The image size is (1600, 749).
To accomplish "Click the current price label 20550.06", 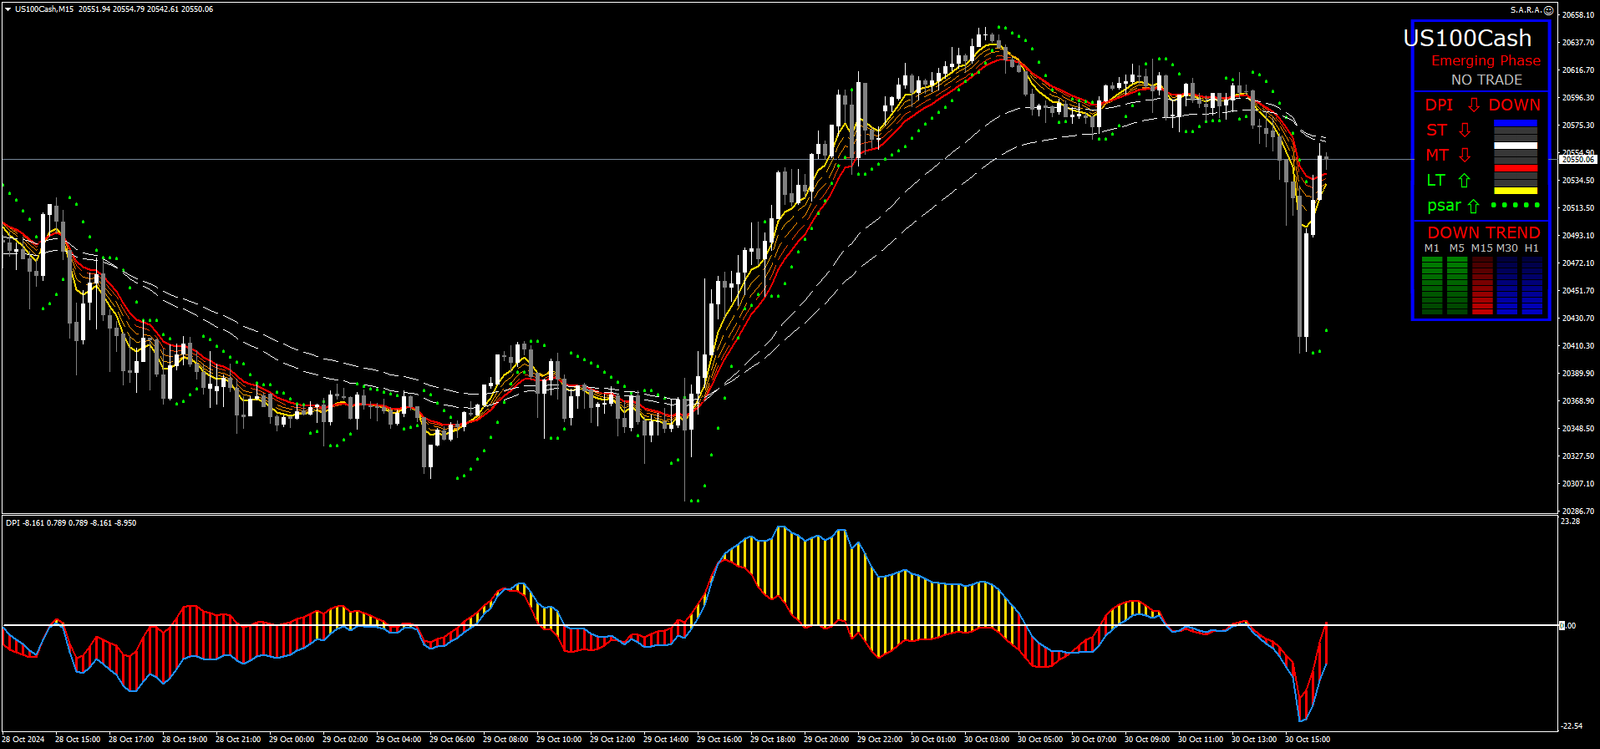I will click(1578, 160).
